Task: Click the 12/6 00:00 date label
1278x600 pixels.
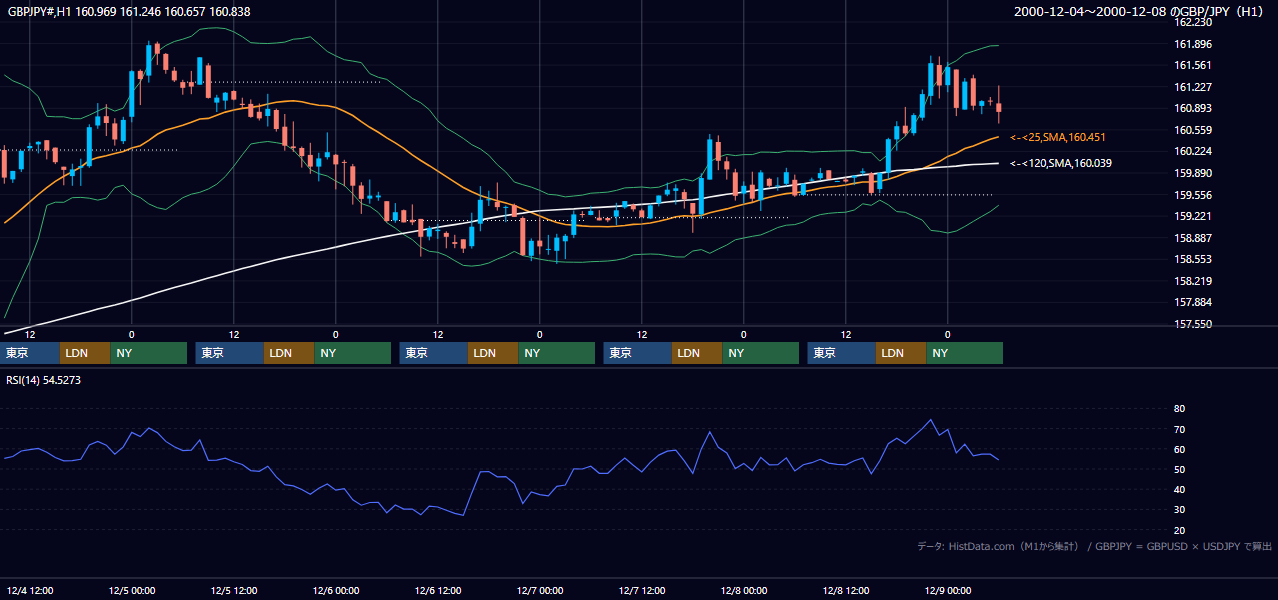Action: click(336, 591)
